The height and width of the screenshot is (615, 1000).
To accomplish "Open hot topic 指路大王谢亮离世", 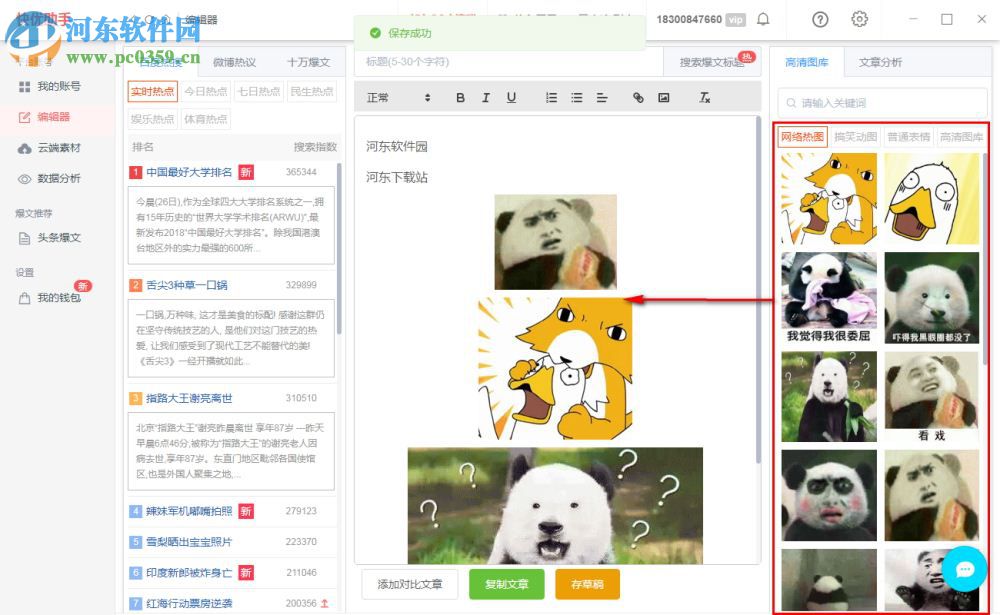I will pos(189,398).
